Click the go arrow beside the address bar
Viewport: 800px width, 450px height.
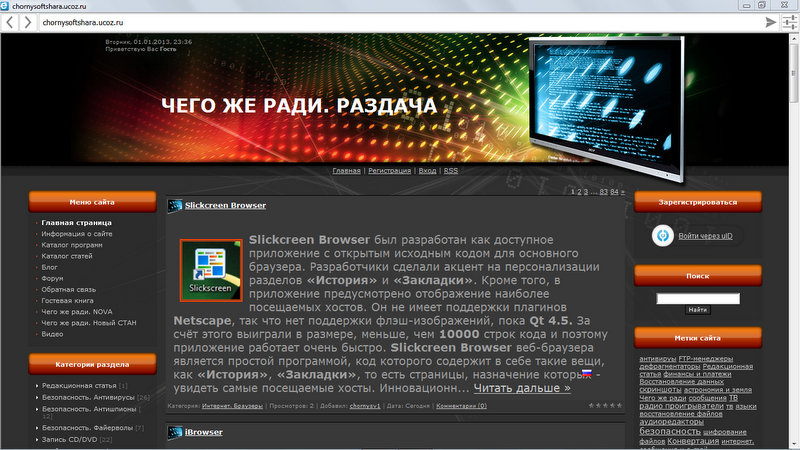(x=770, y=22)
